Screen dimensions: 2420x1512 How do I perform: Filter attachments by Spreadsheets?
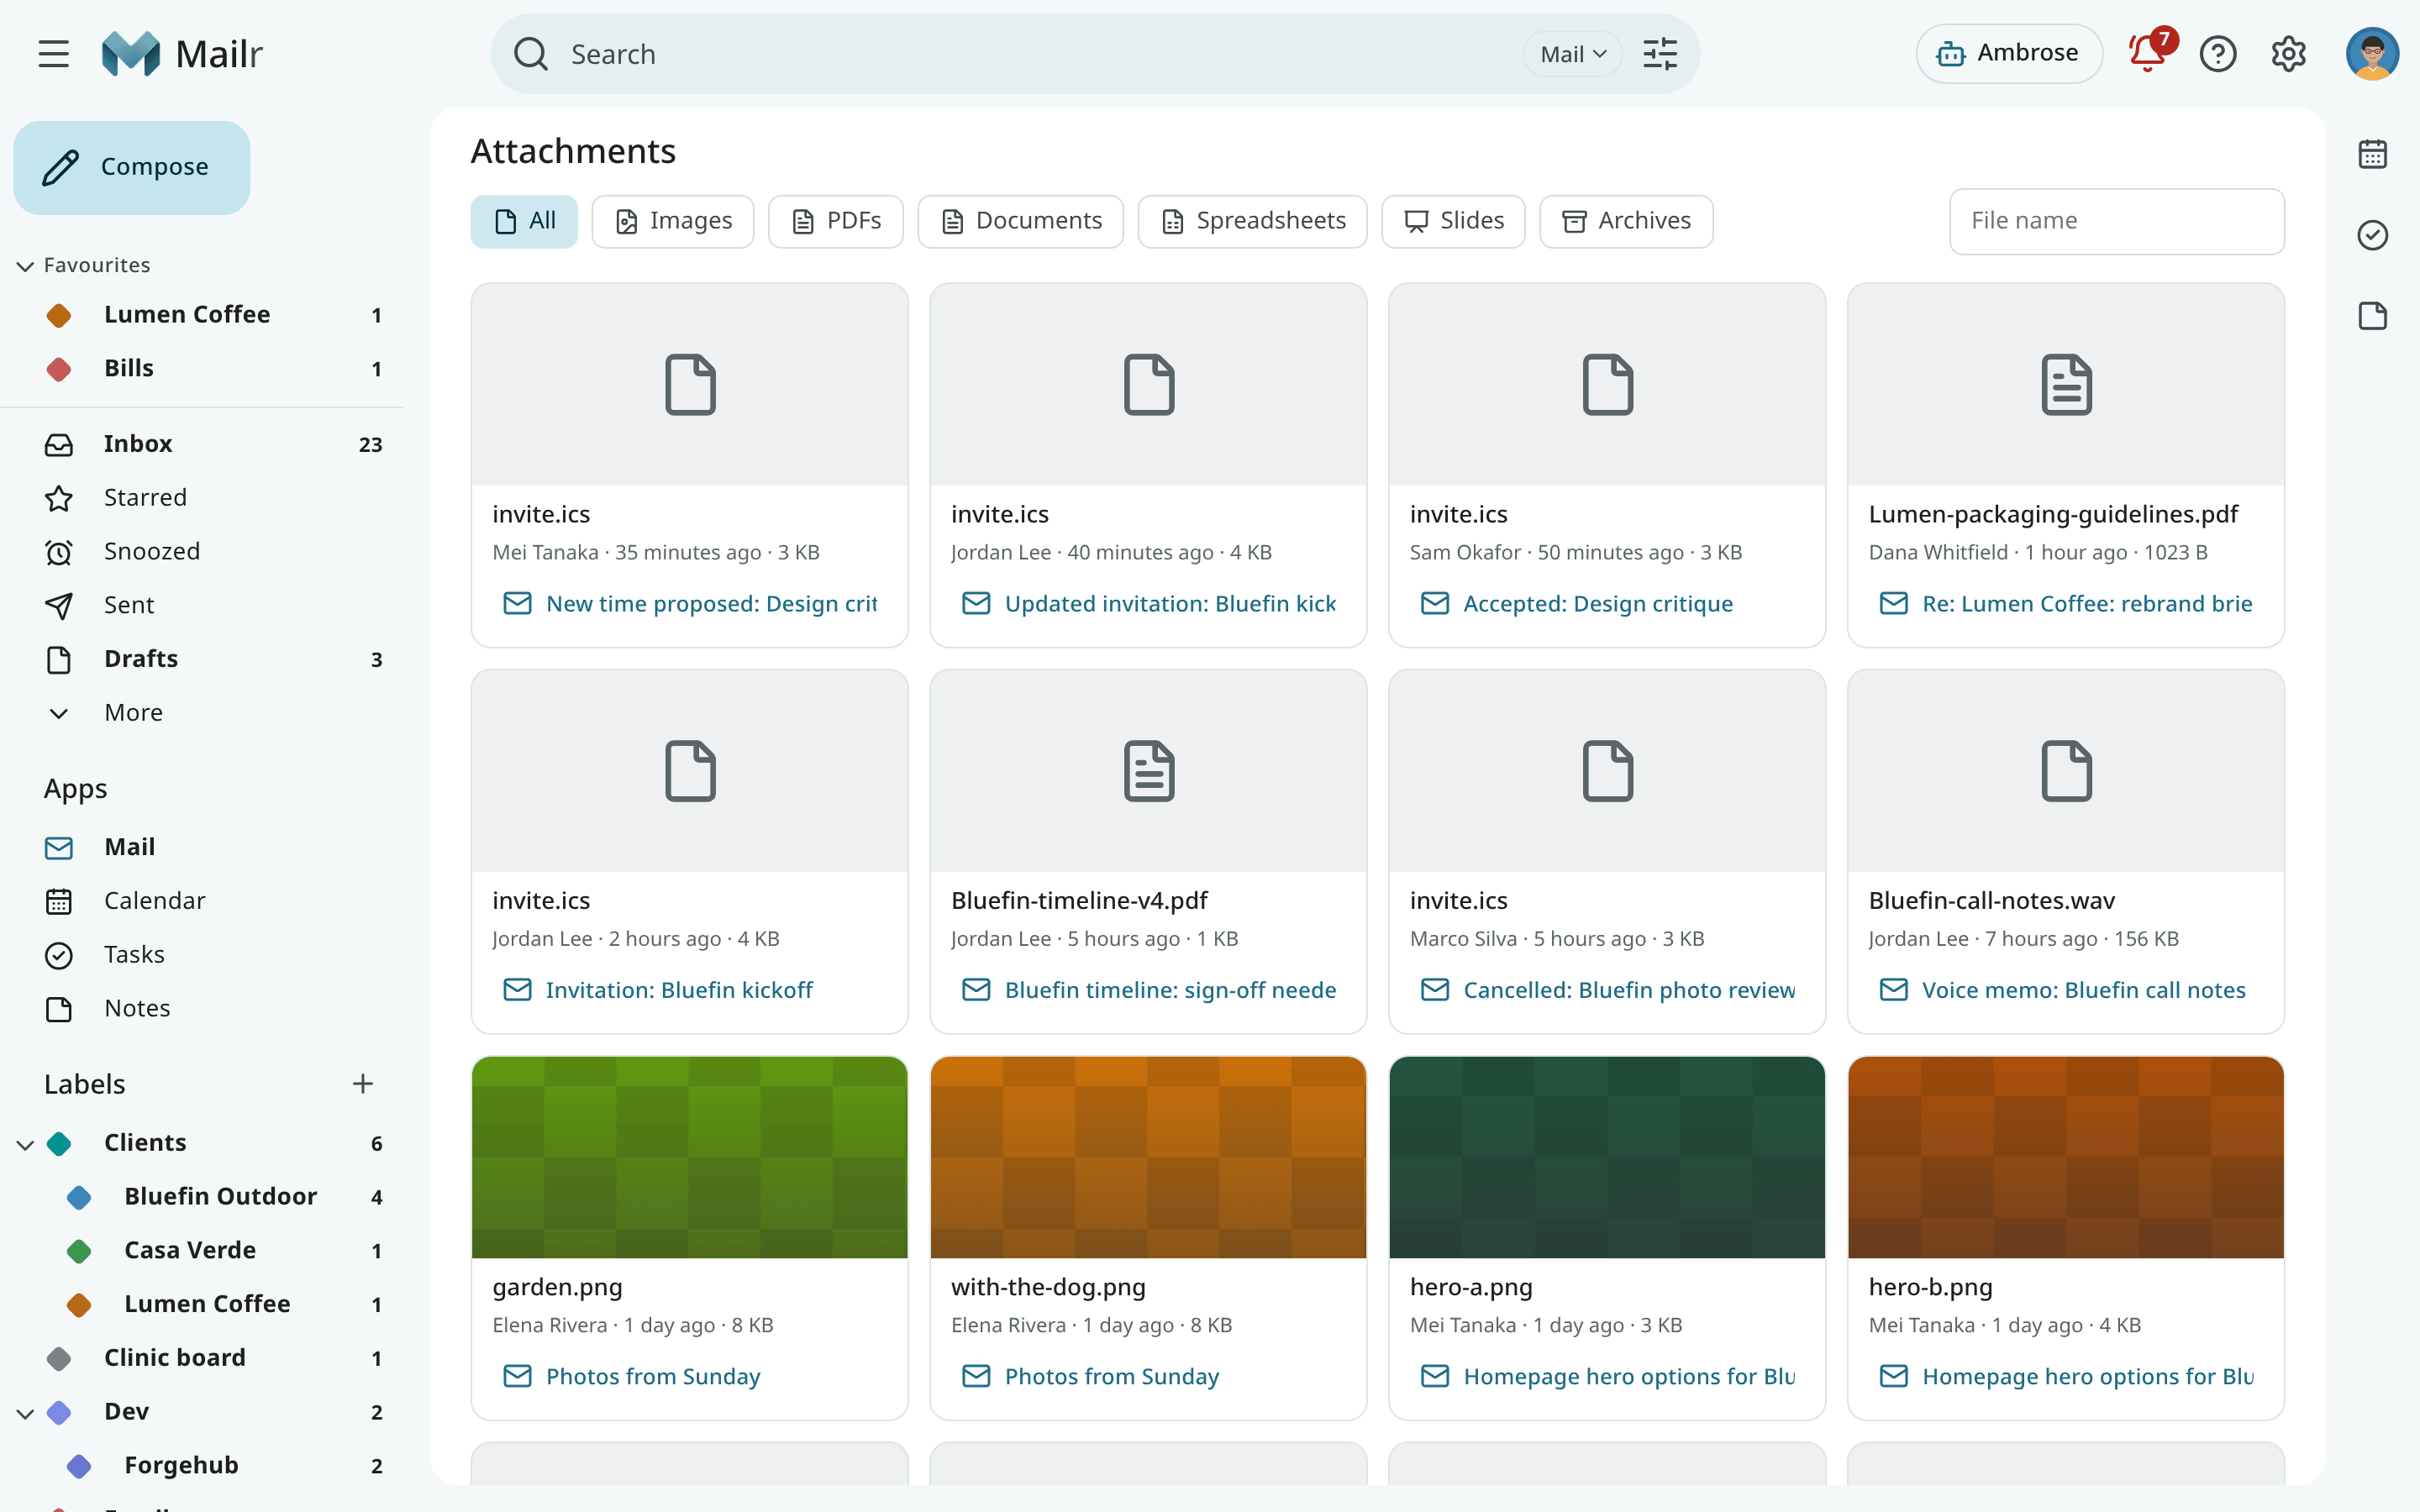tap(1253, 221)
